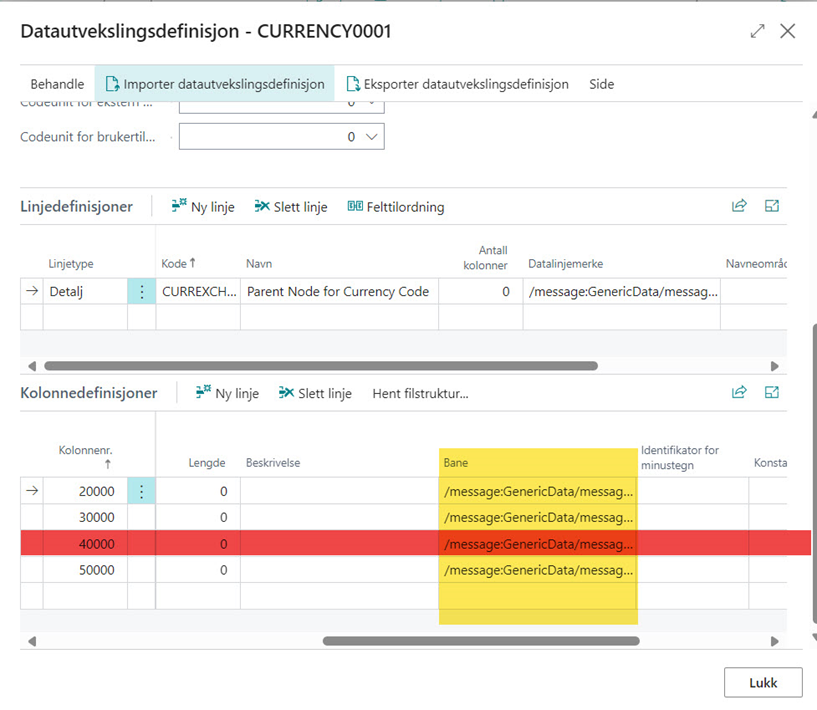
Task: Click Bane path in row 40000
Action: click(538, 544)
